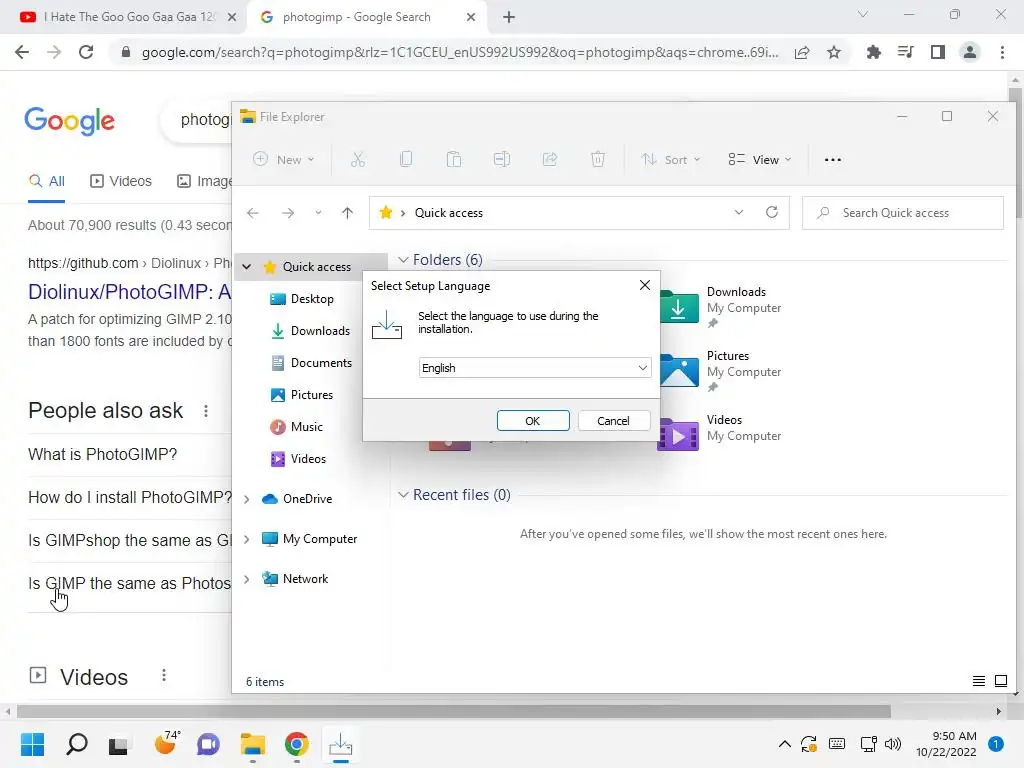The image size is (1024, 768).
Task: Expand How do I install PhotoGIMP? question
Action: [x=129, y=498]
